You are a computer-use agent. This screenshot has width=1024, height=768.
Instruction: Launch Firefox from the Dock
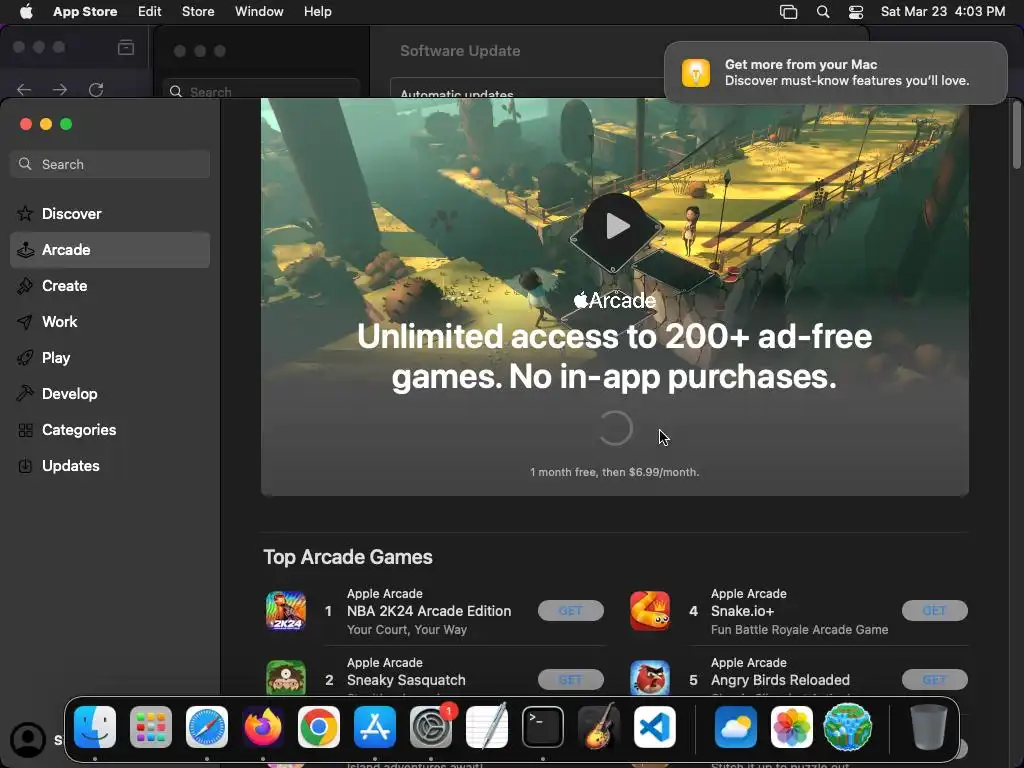(x=263, y=727)
